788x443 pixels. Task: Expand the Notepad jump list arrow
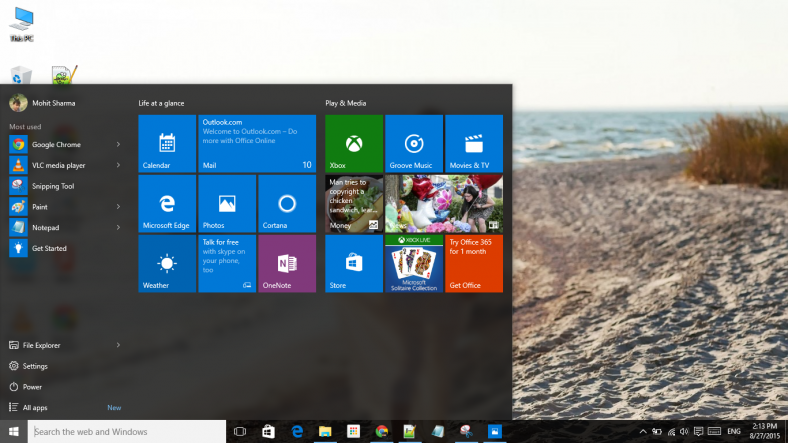click(x=119, y=228)
